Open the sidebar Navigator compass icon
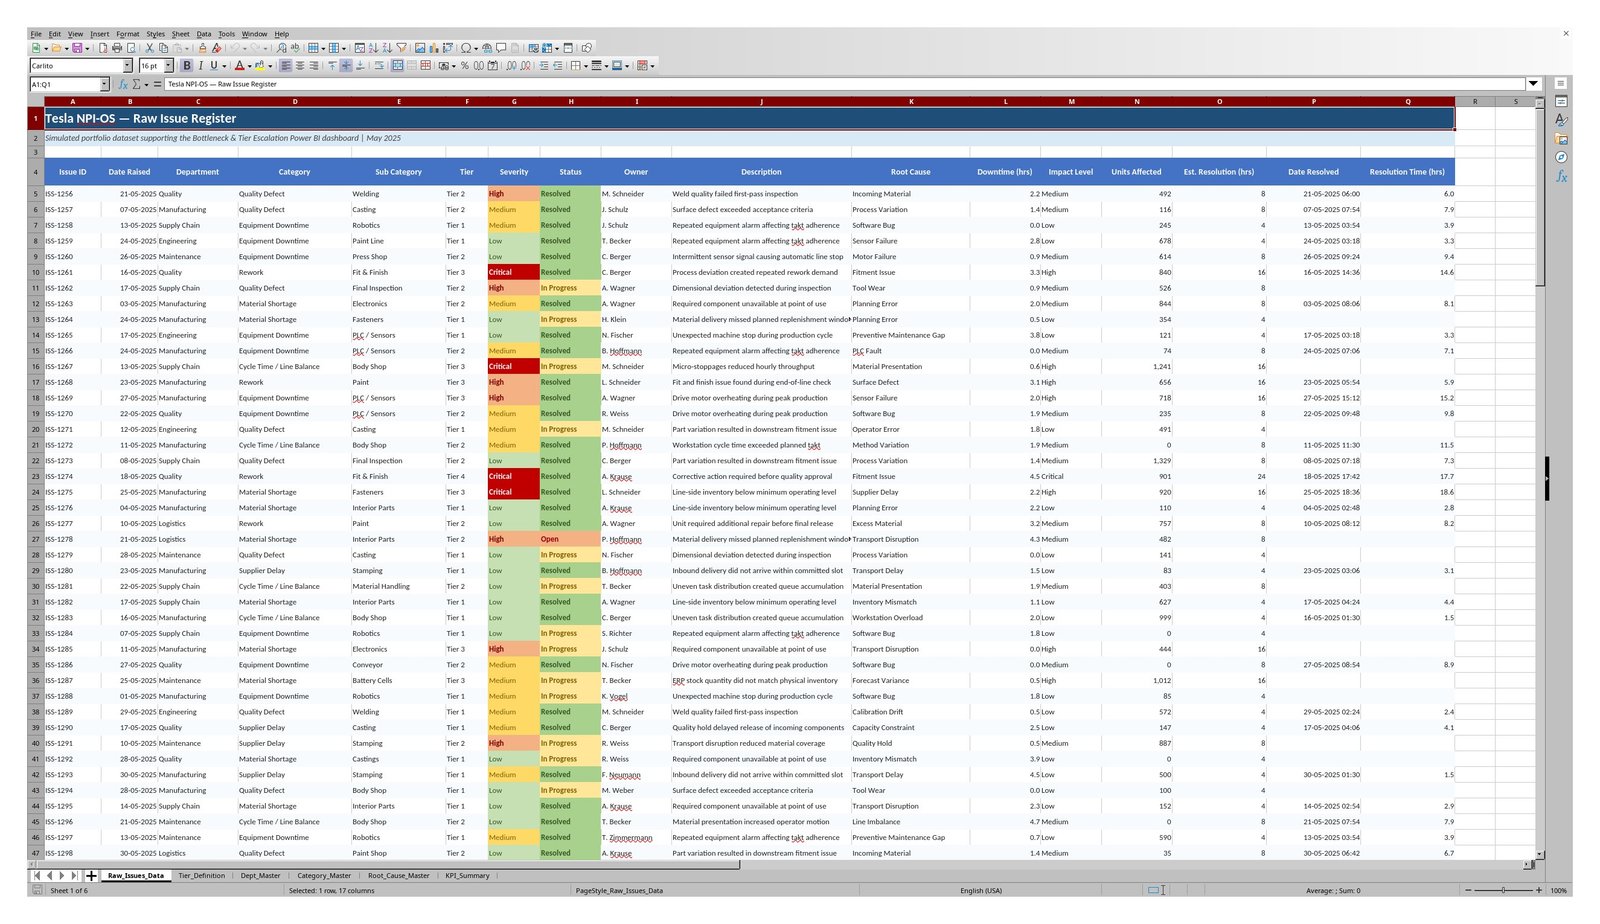1600x924 pixels. 1561,157
